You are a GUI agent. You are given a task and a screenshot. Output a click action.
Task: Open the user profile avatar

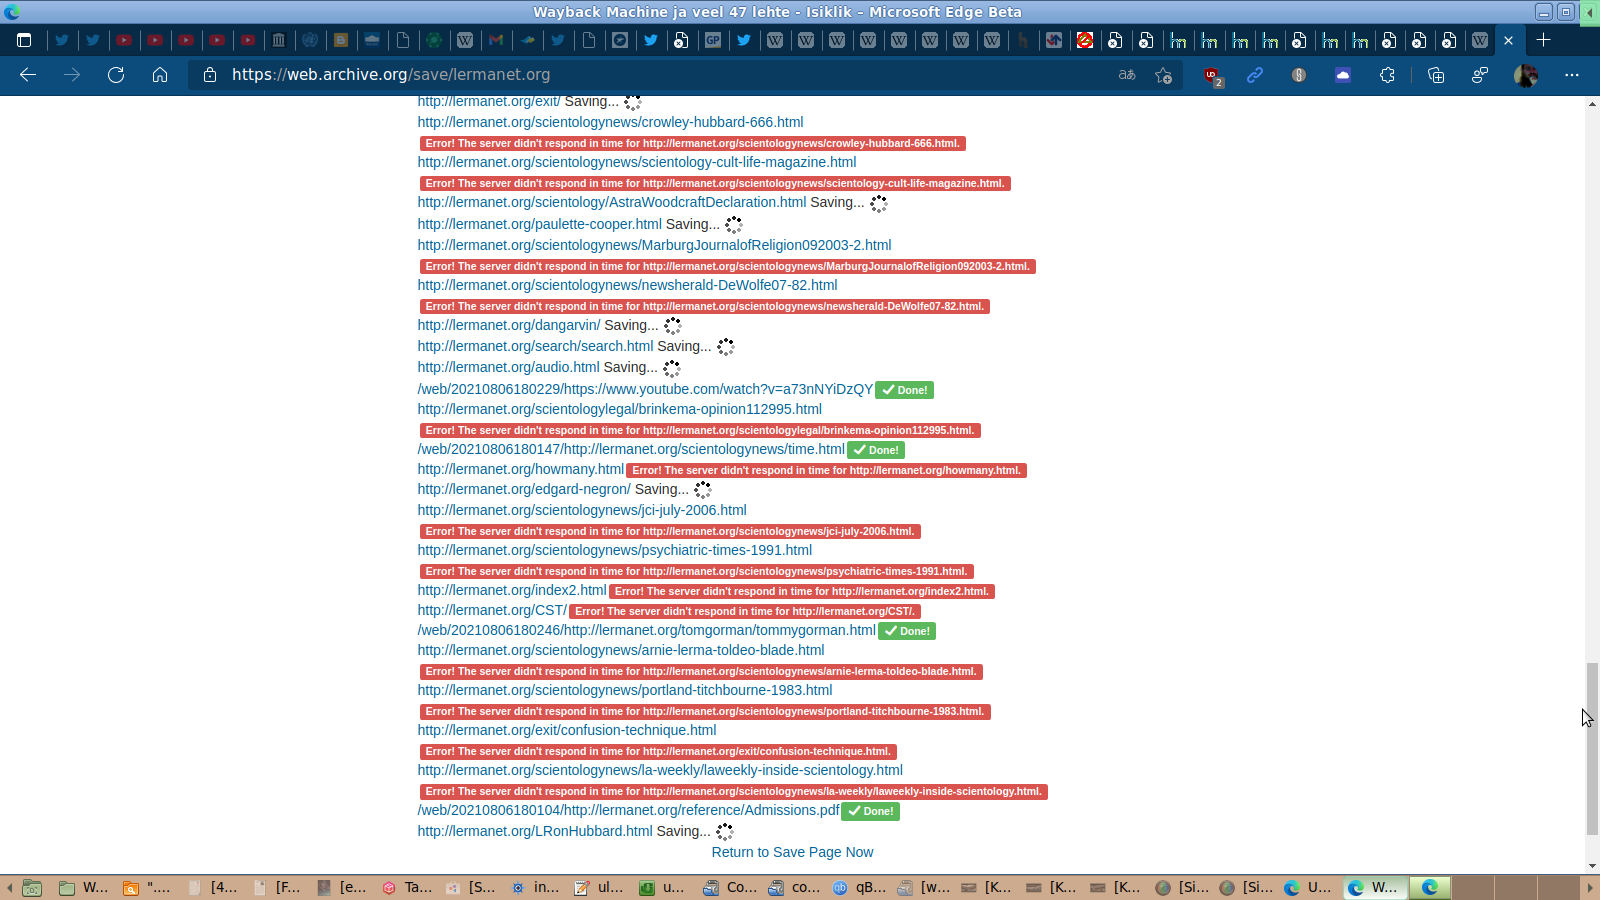pyautogui.click(x=1526, y=75)
